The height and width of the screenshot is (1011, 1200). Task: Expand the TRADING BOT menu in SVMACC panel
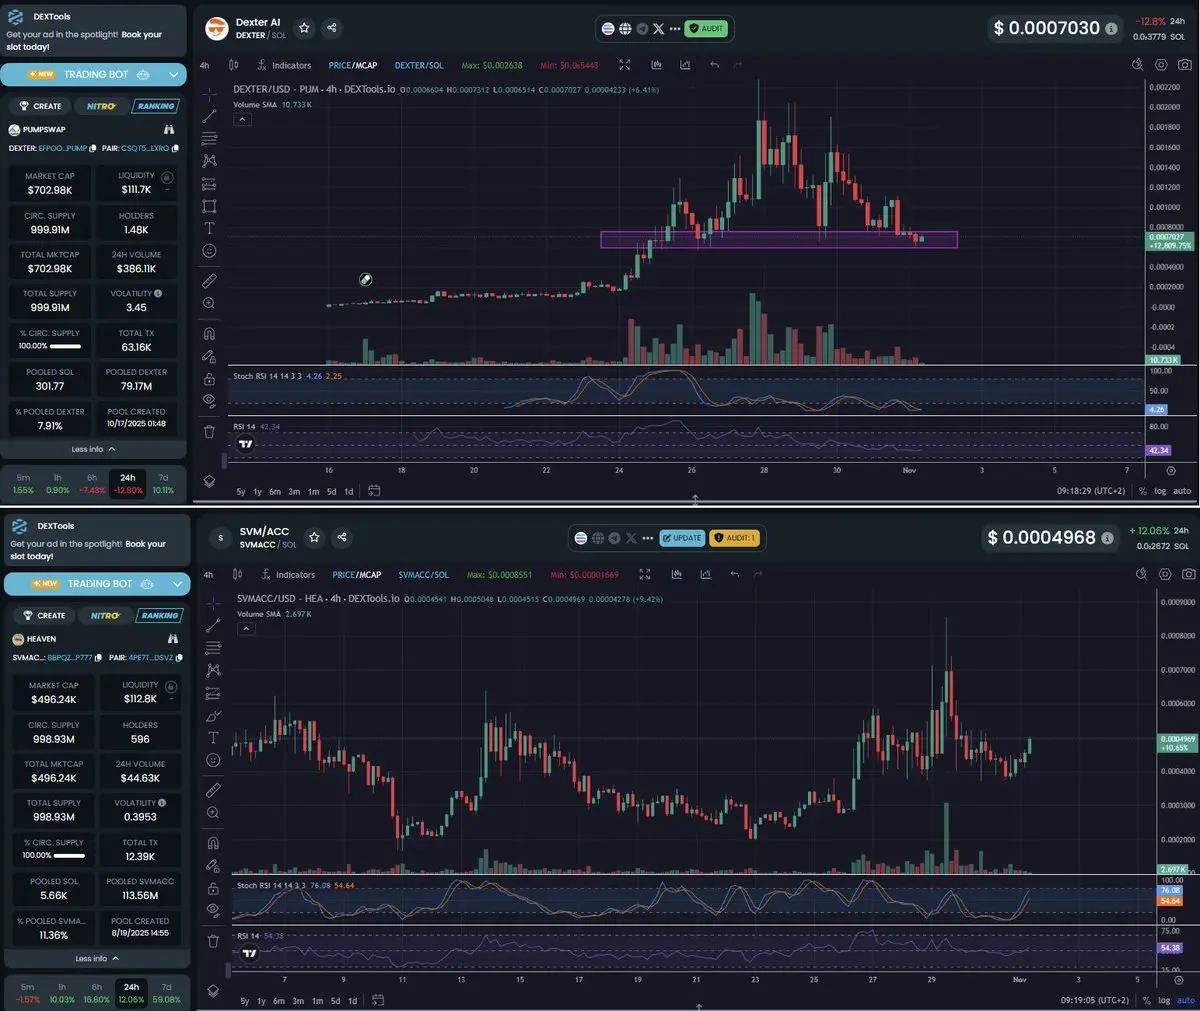coord(177,584)
